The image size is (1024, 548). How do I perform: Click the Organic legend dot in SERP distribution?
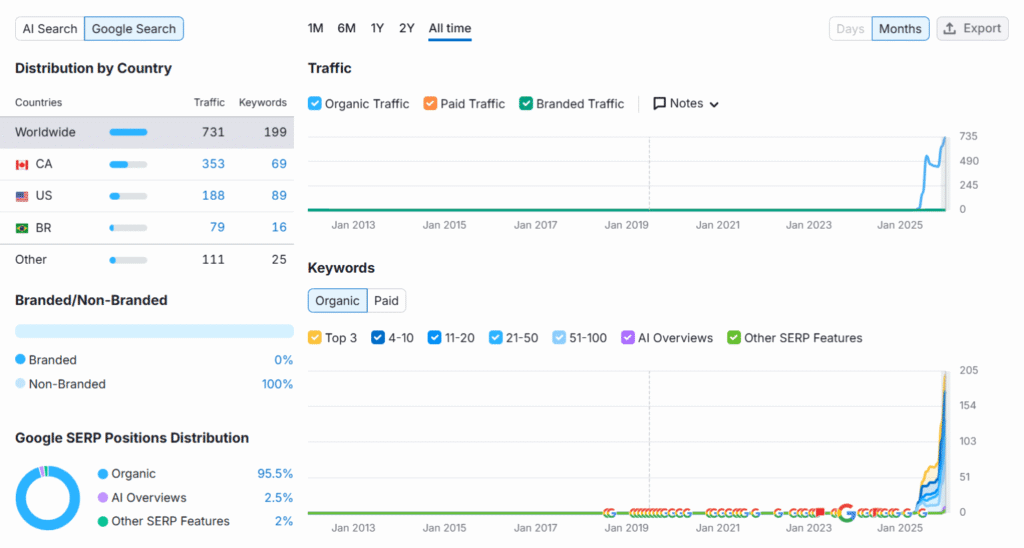[103, 474]
